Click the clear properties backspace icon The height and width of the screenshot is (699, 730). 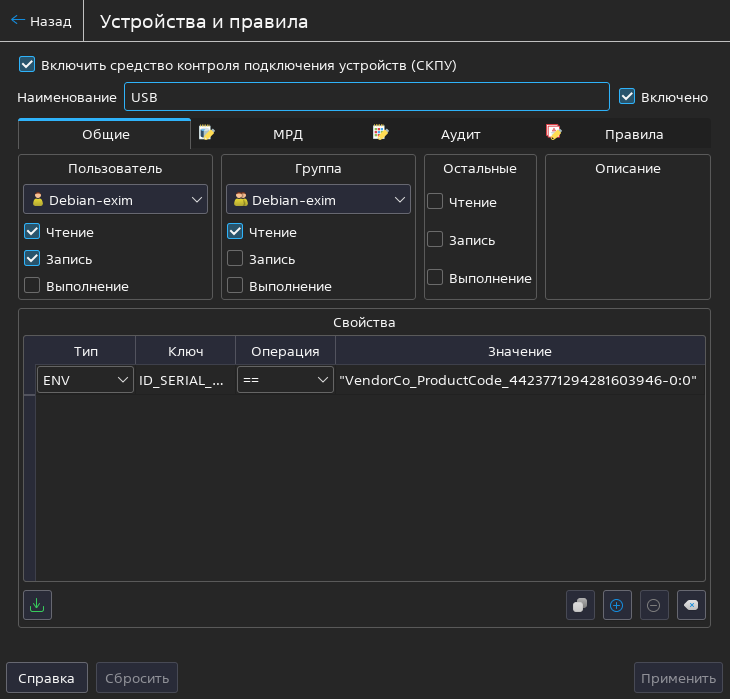tap(691, 605)
